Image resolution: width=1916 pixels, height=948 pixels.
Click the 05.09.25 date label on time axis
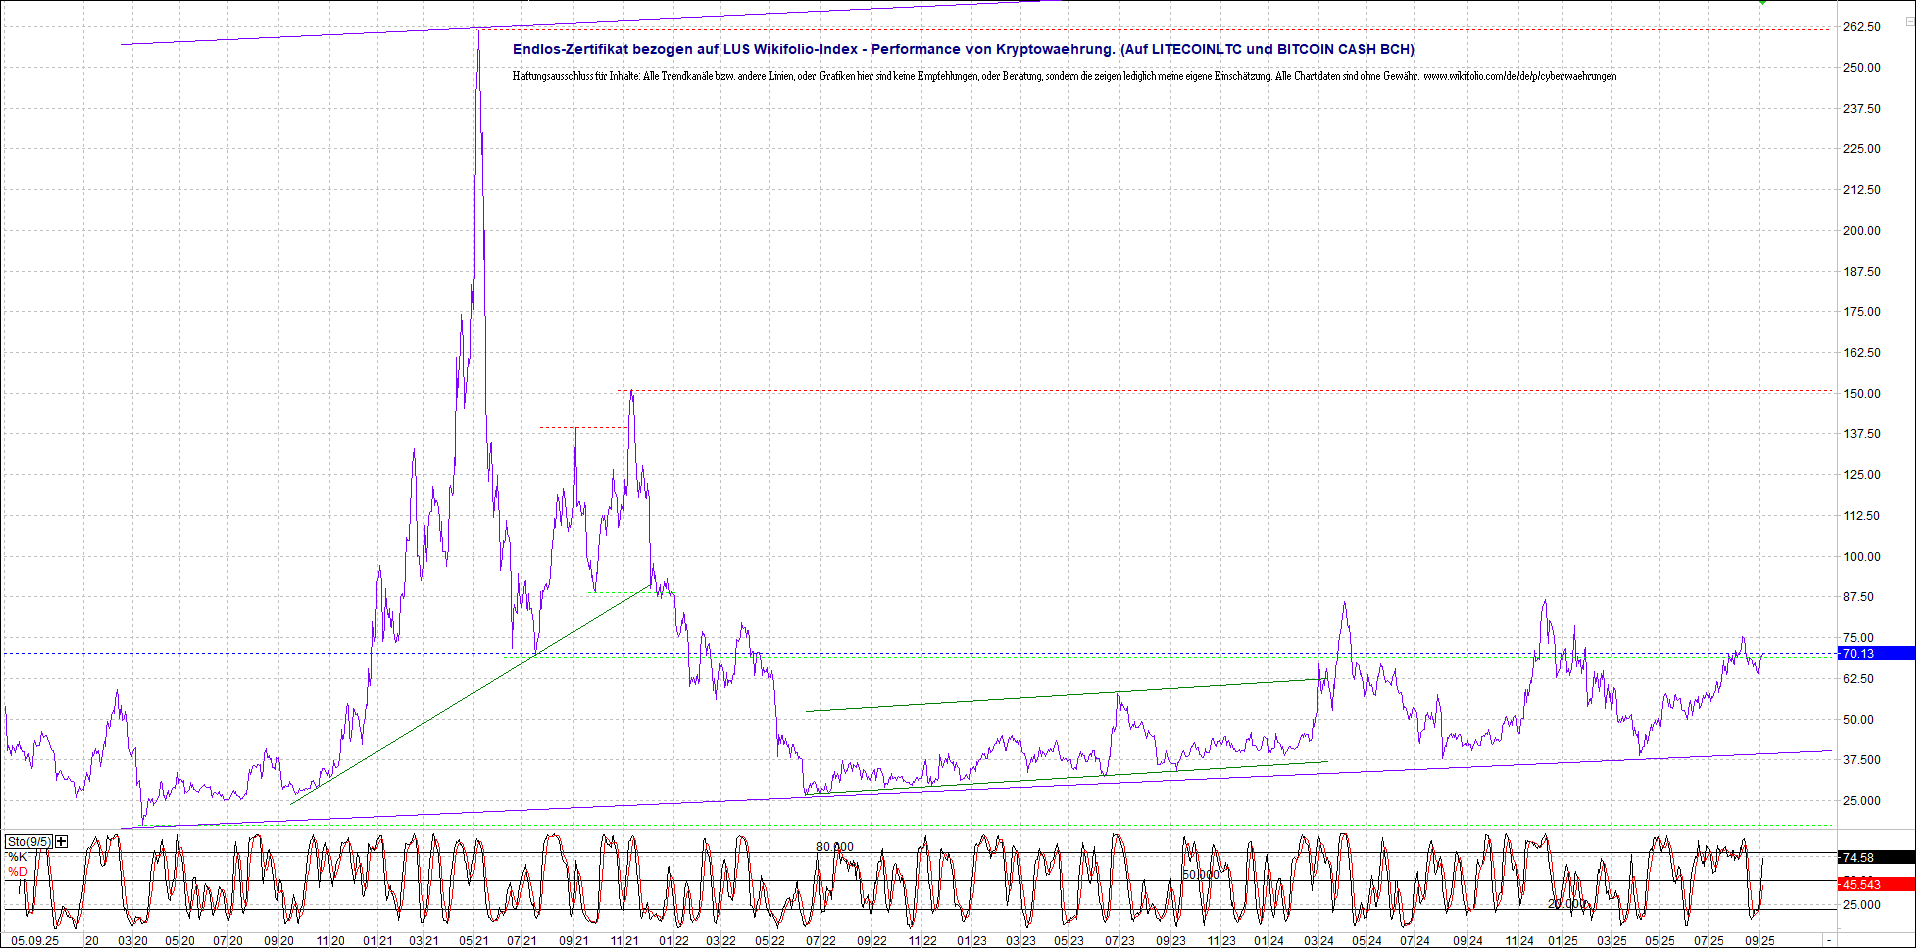click(34, 940)
